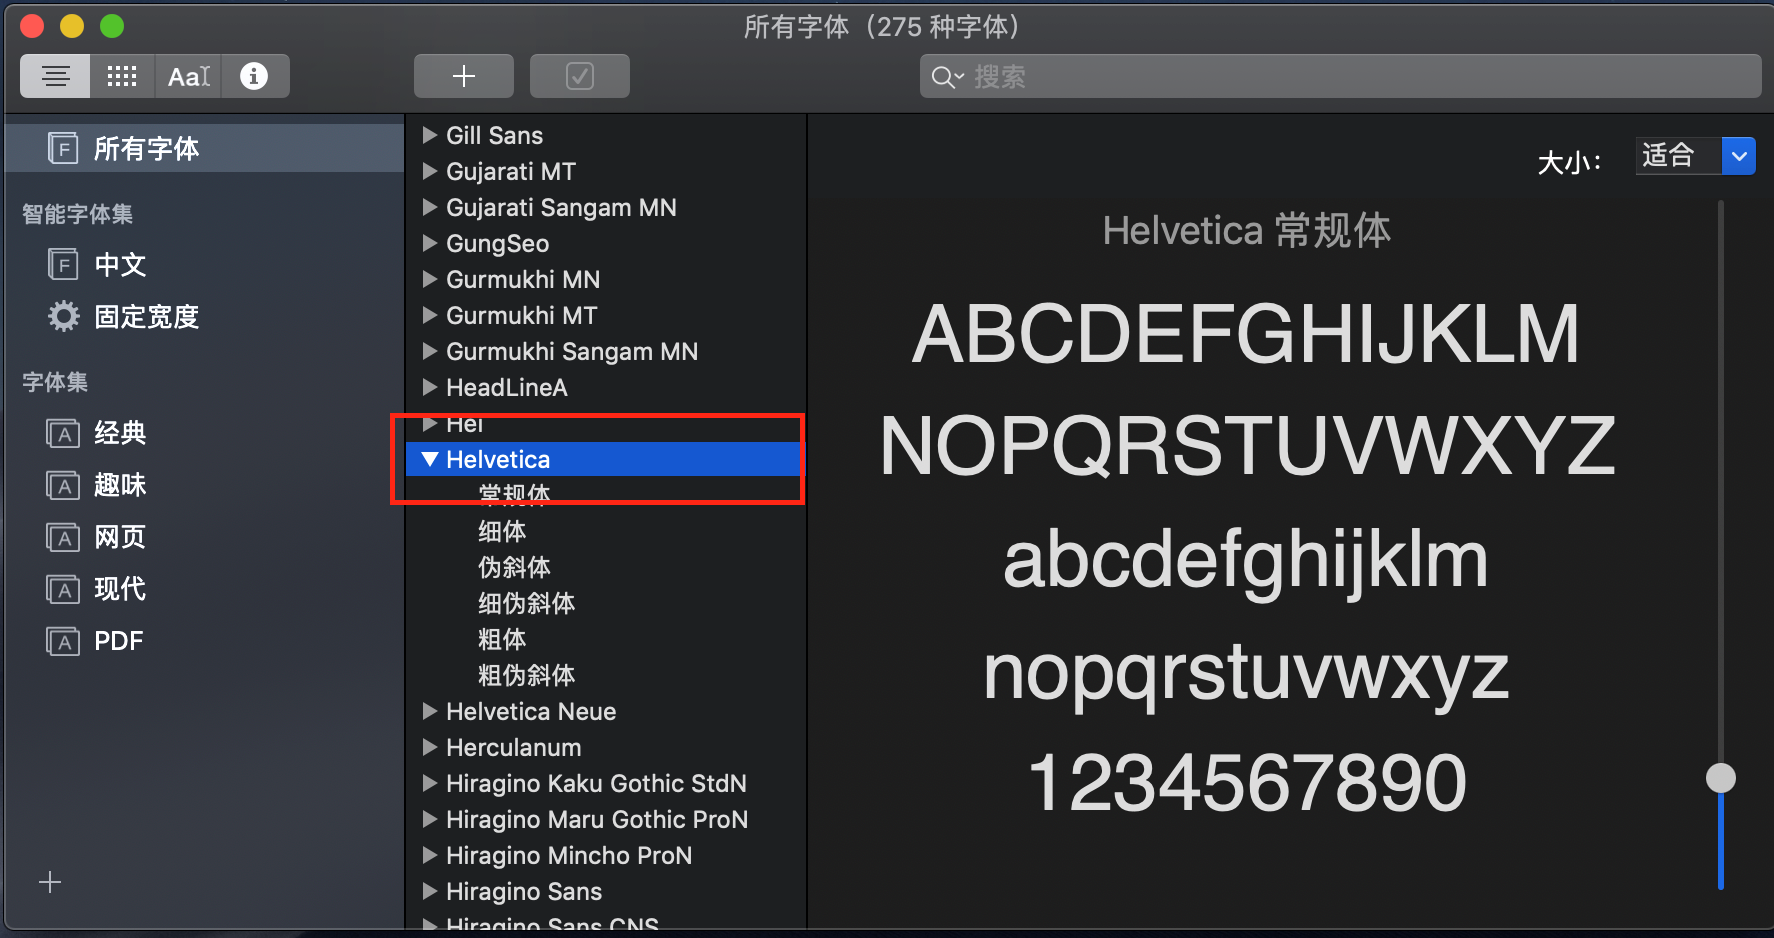Select Helvetica 粗体 style

[502, 639]
